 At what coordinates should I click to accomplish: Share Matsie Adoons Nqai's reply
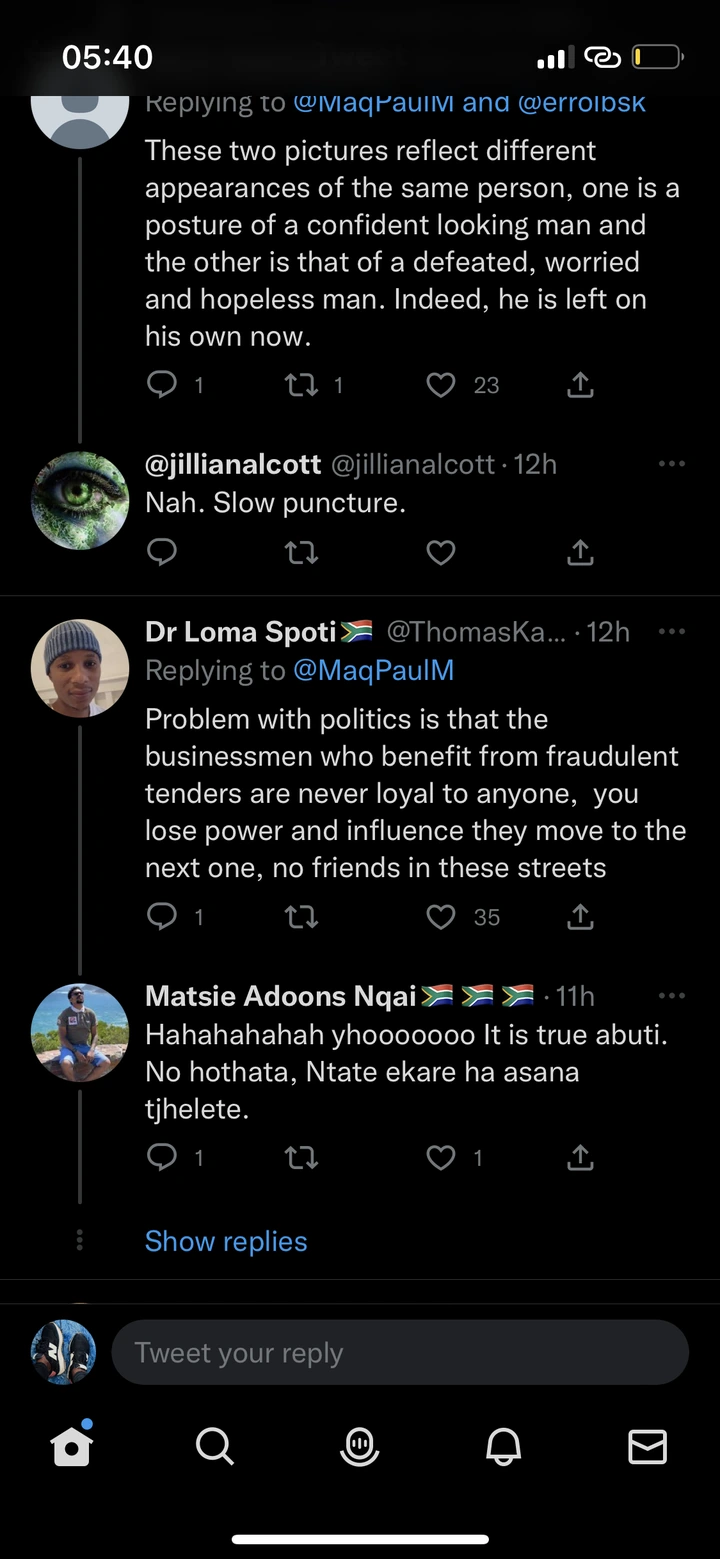click(580, 1158)
